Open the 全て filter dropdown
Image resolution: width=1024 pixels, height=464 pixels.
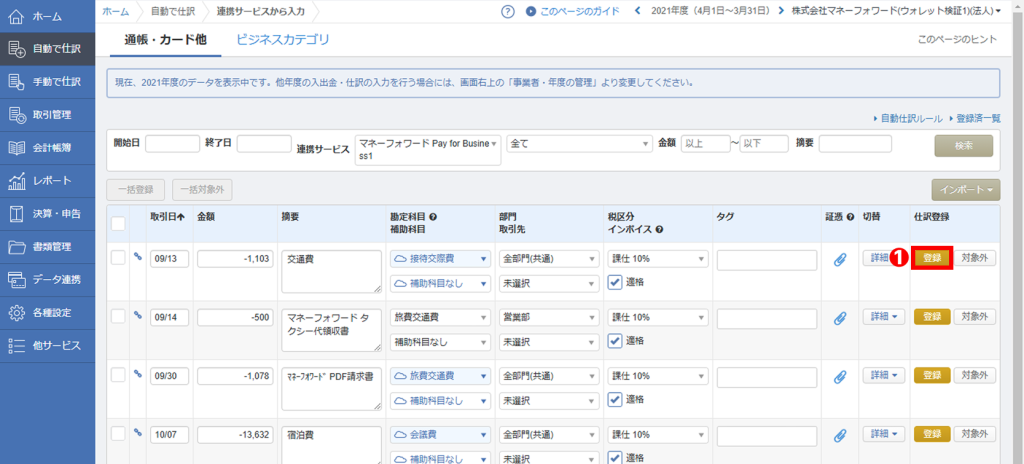click(x=579, y=144)
